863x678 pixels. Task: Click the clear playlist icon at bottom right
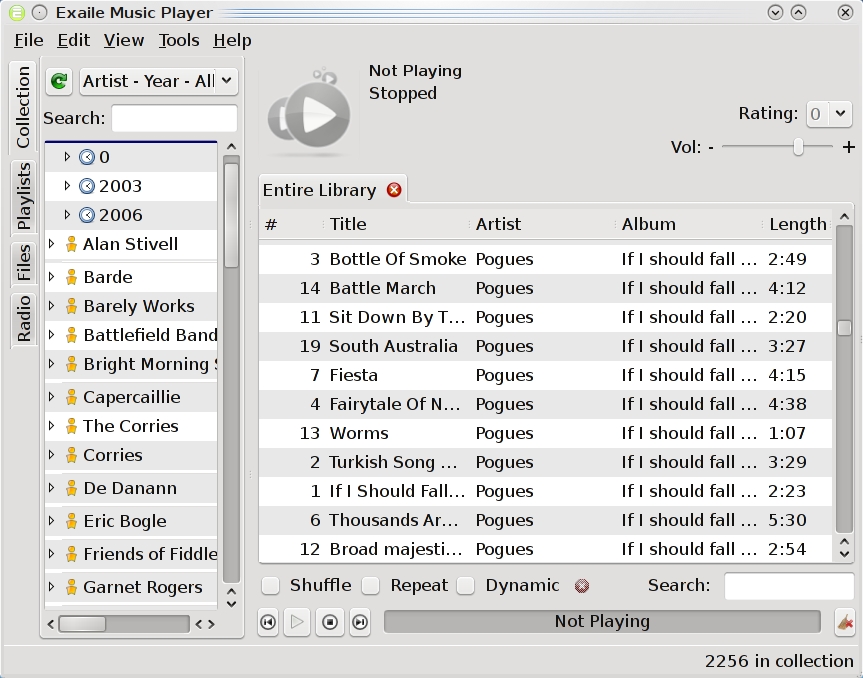coord(844,622)
